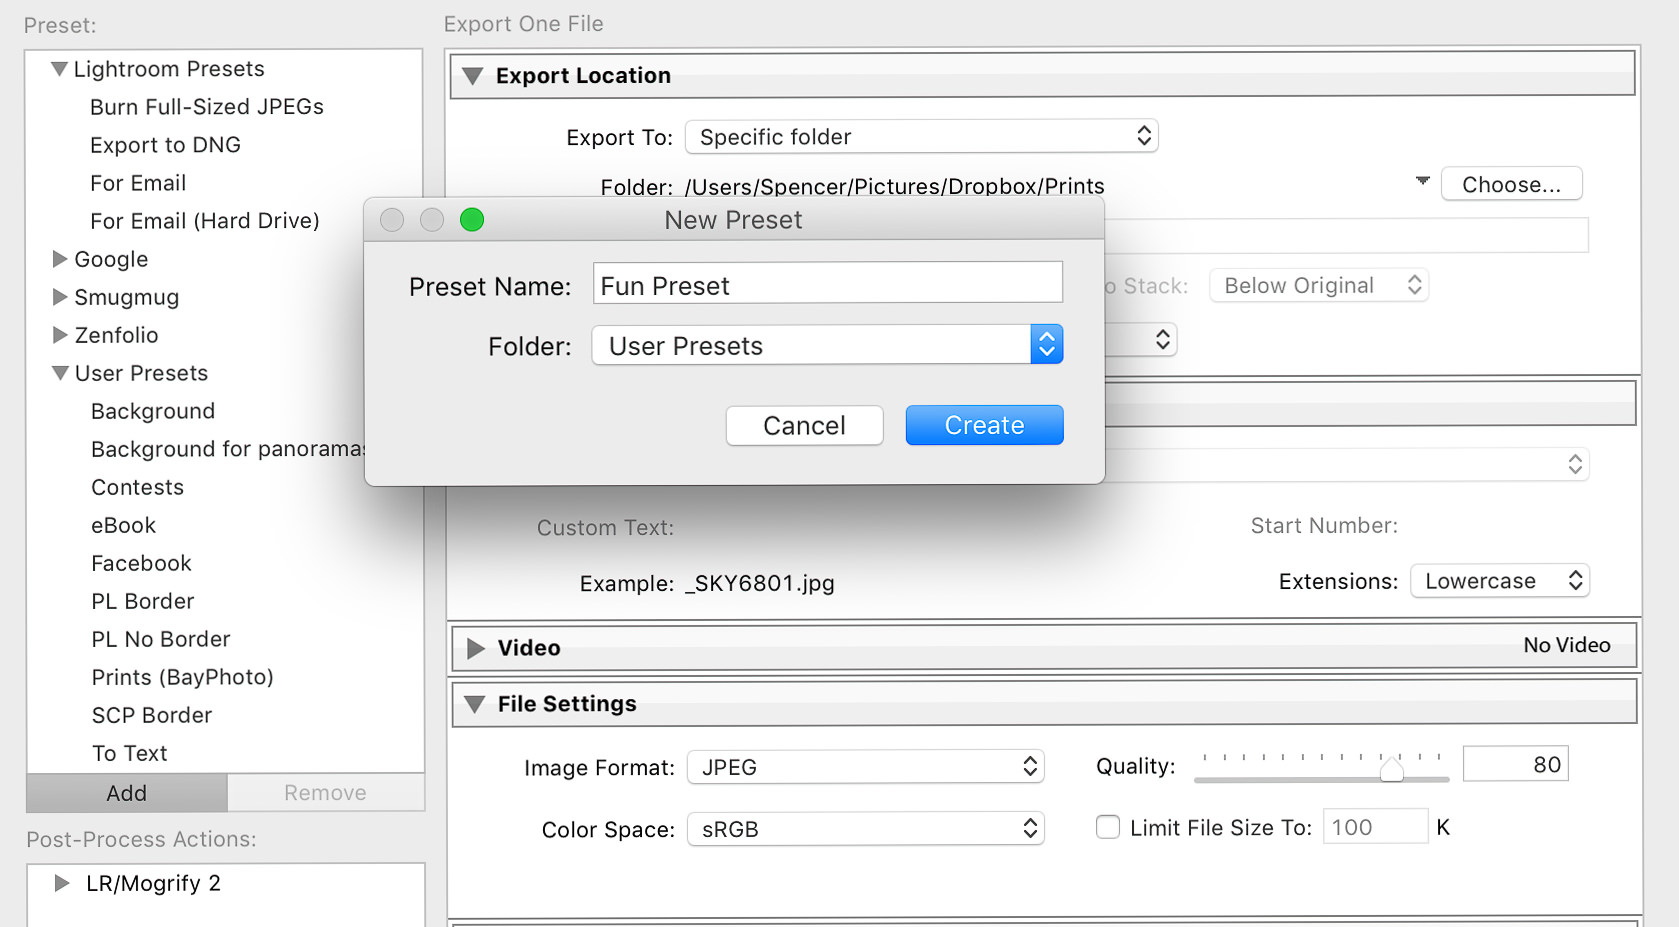The image size is (1679, 927).
Task: Enable Limit File Size To checkbox
Action: pyautogui.click(x=1108, y=827)
